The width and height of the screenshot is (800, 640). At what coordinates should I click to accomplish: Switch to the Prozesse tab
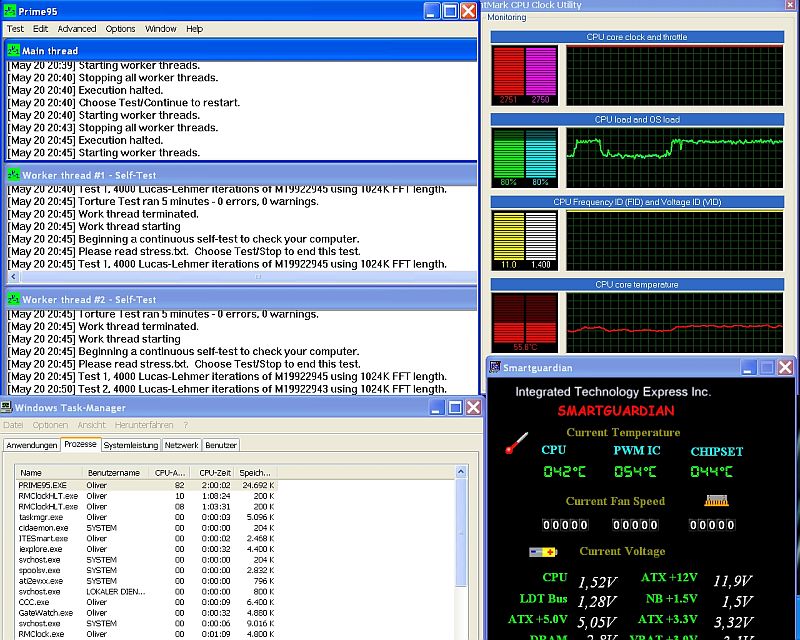[x=80, y=444]
